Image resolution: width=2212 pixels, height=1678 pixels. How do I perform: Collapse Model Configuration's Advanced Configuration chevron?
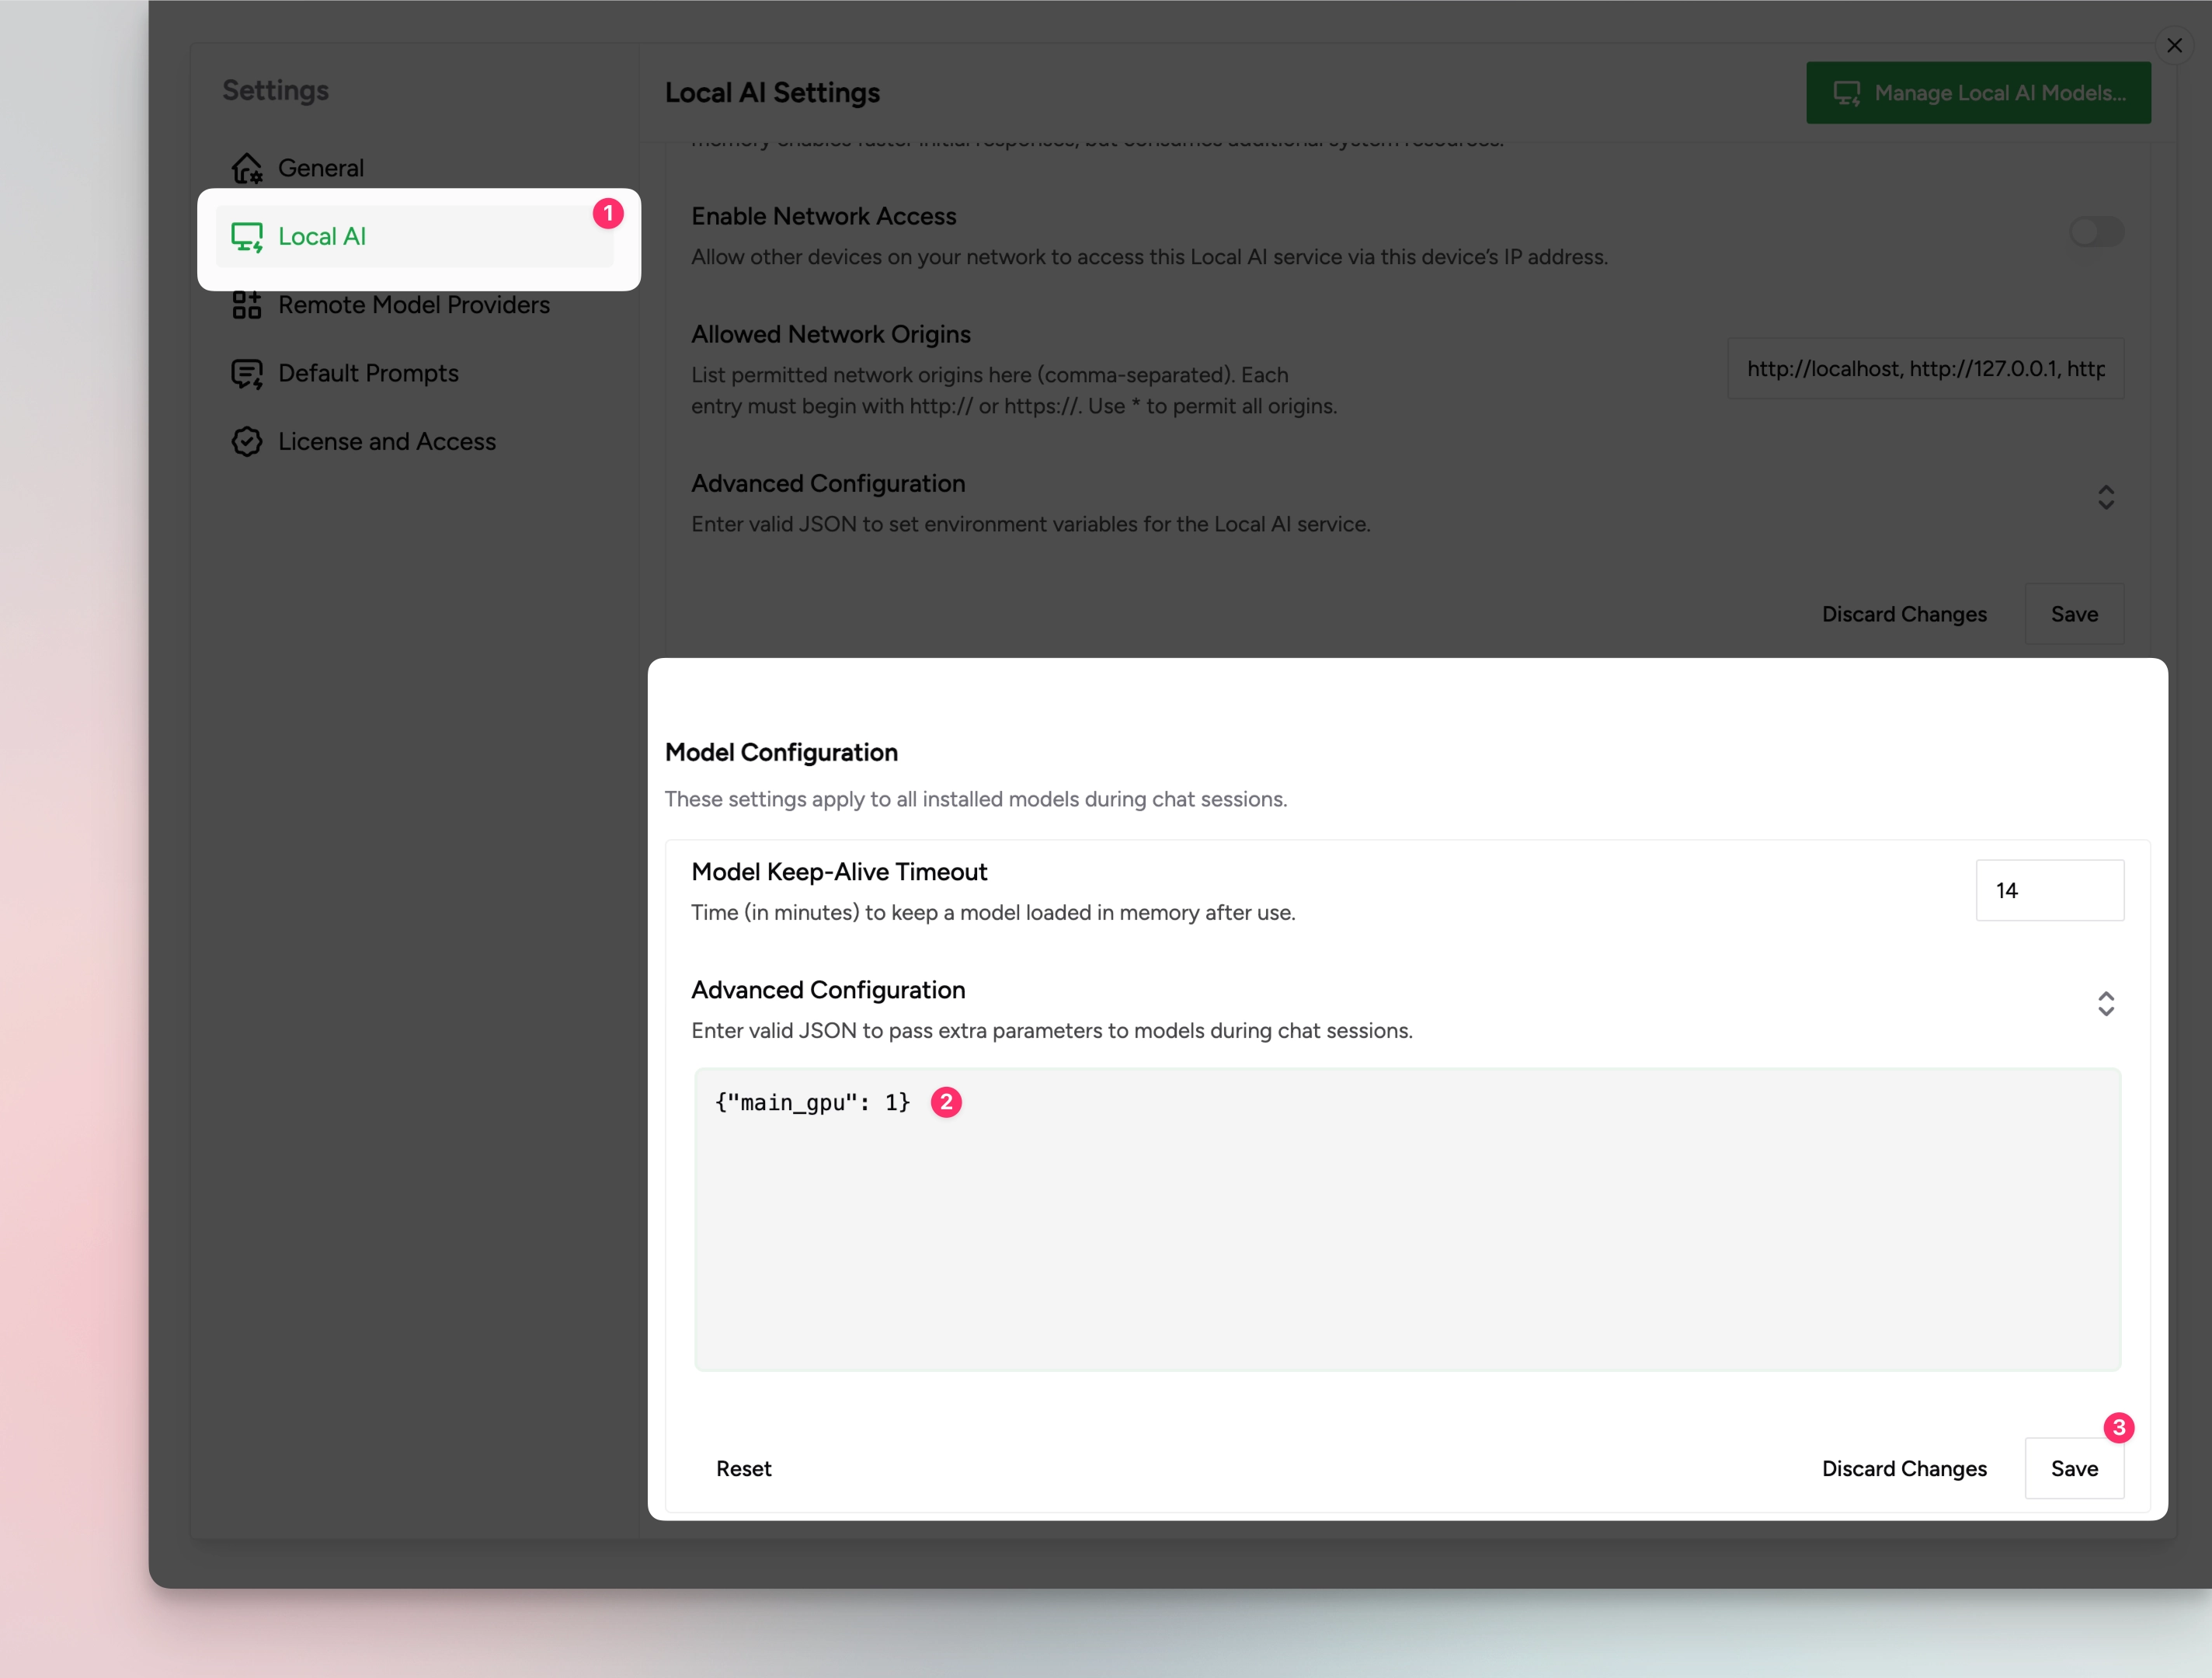click(2105, 1004)
